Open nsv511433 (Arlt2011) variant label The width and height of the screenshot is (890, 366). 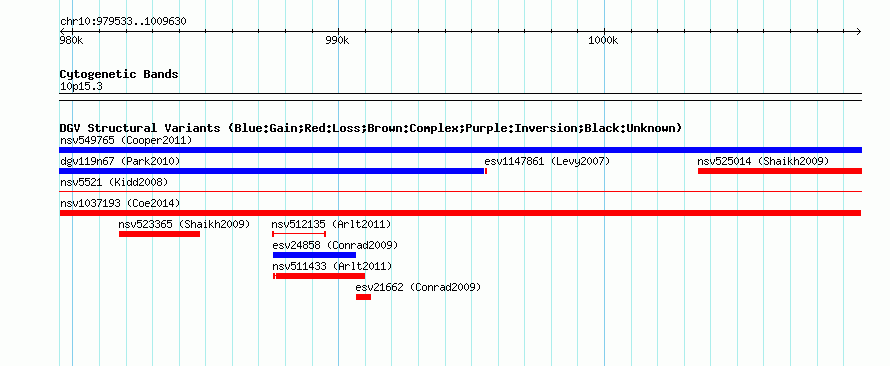pos(332,266)
